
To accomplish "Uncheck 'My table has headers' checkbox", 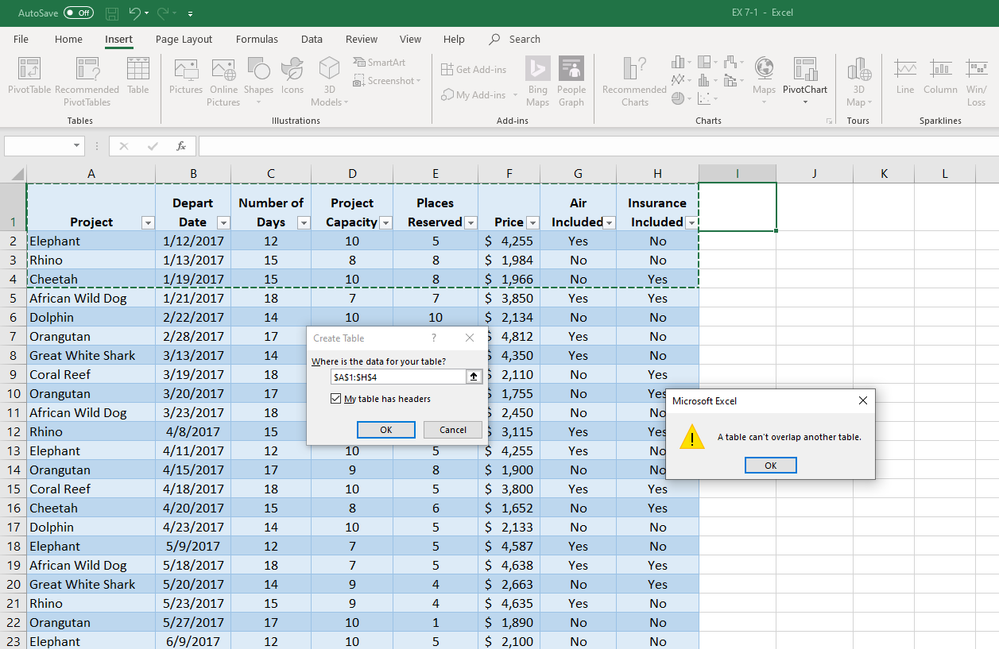I will tap(336, 399).
